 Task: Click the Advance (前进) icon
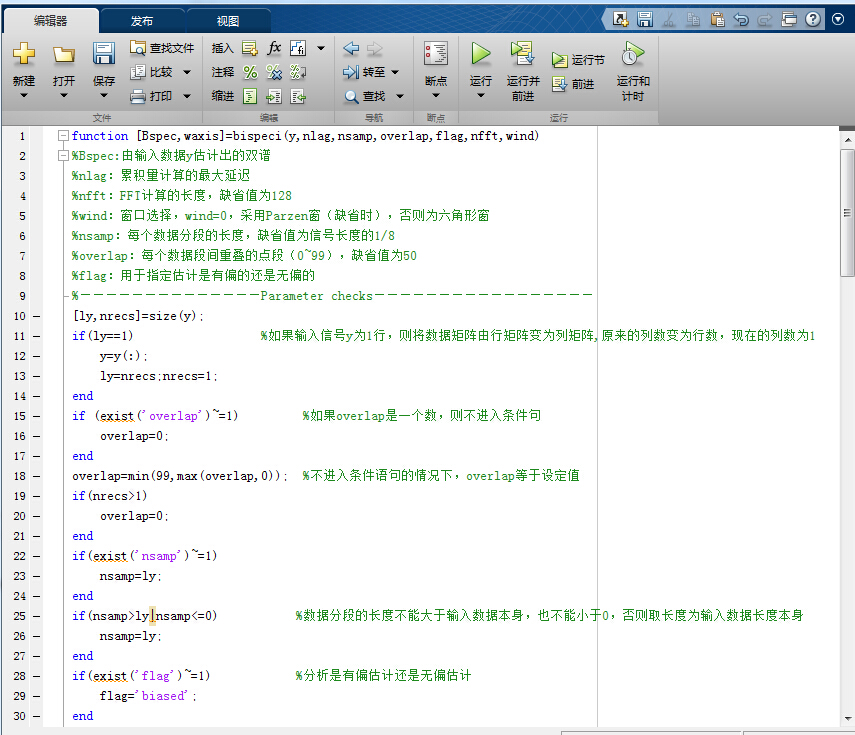(x=559, y=84)
